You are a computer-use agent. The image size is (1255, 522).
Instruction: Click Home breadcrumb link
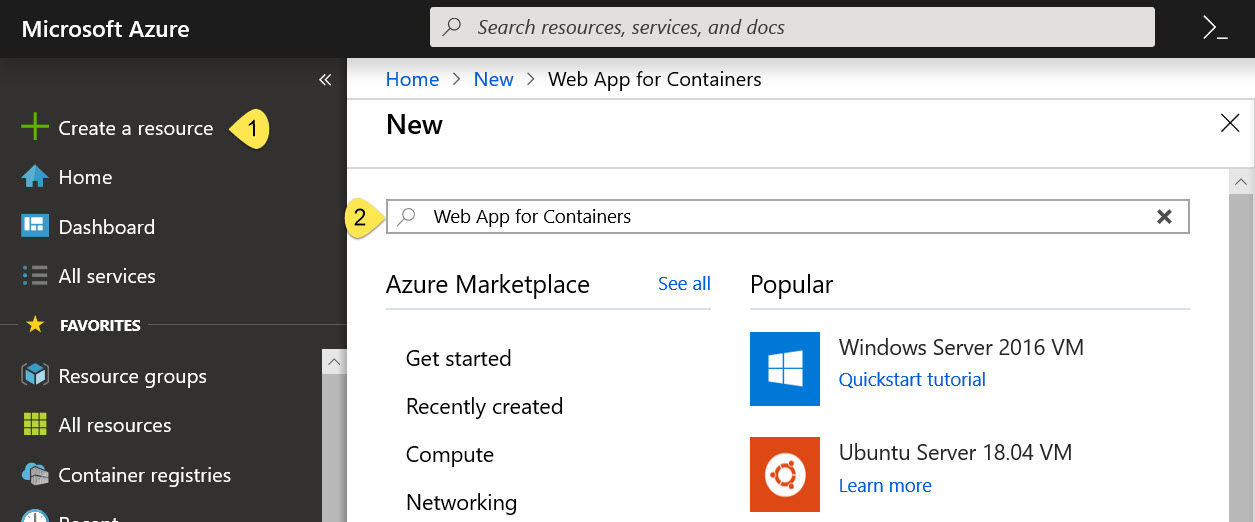(412, 79)
